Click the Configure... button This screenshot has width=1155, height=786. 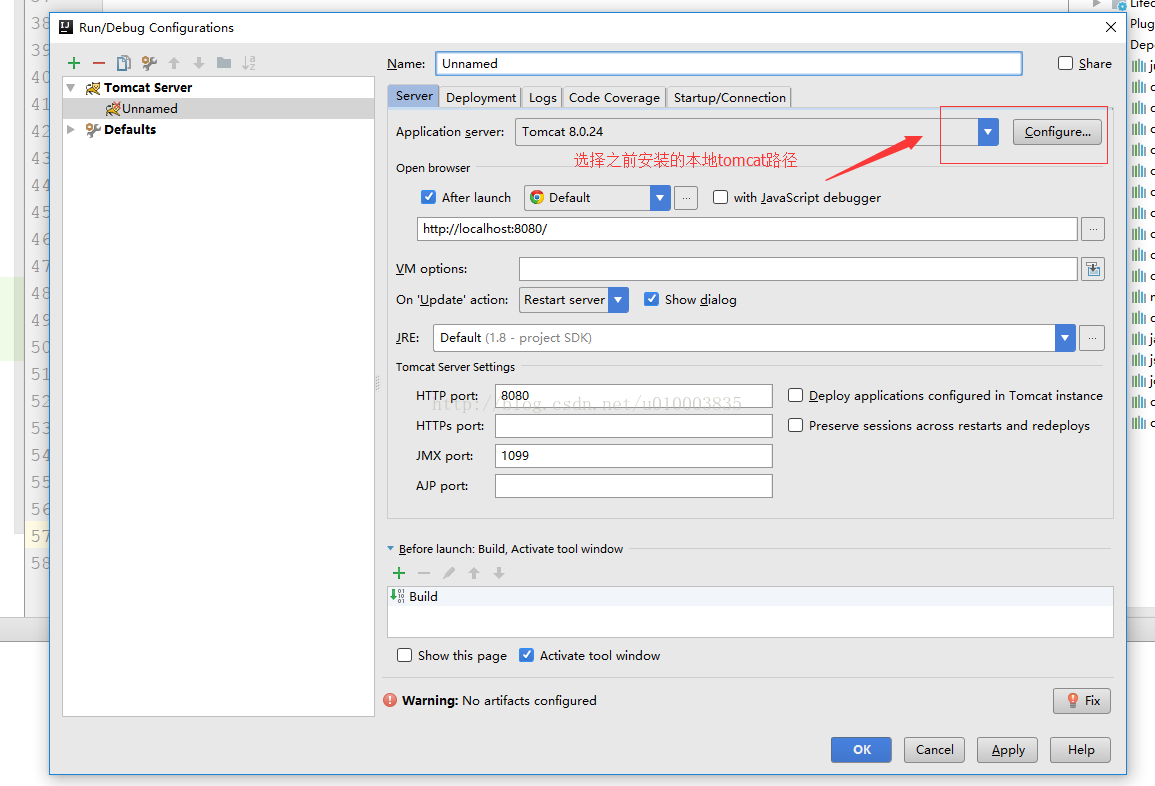click(x=1057, y=132)
